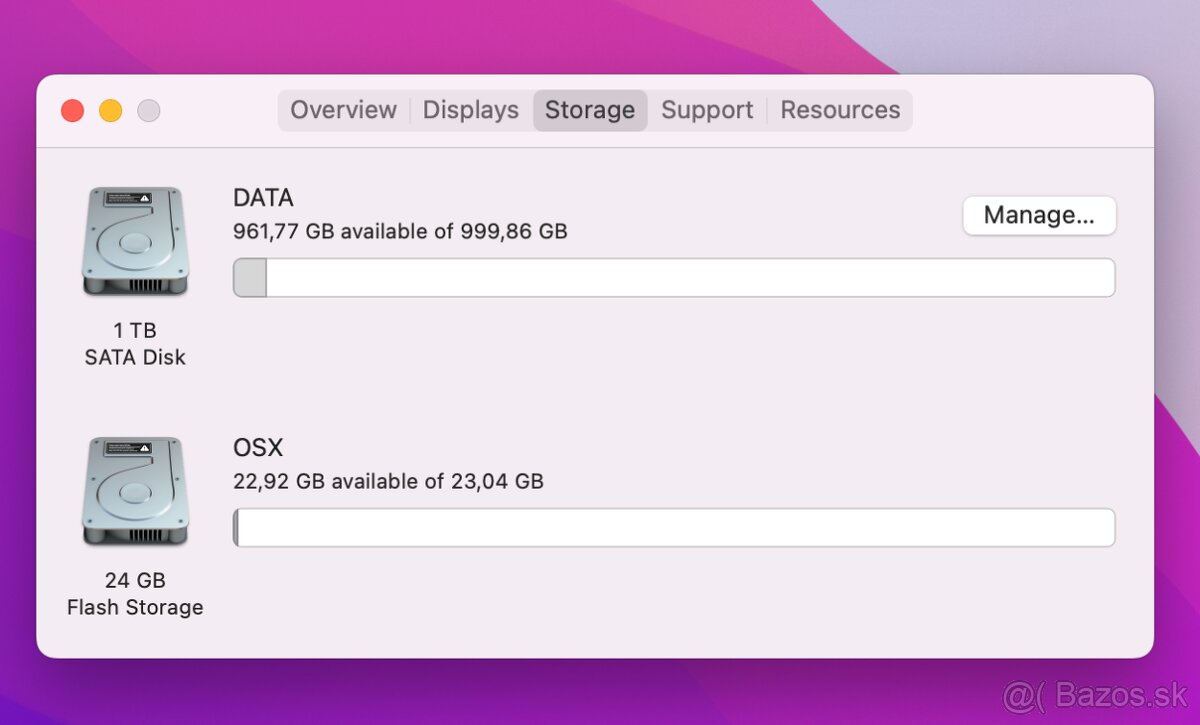The width and height of the screenshot is (1200, 725).
Task: Open the Resources tab
Action: point(840,110)
